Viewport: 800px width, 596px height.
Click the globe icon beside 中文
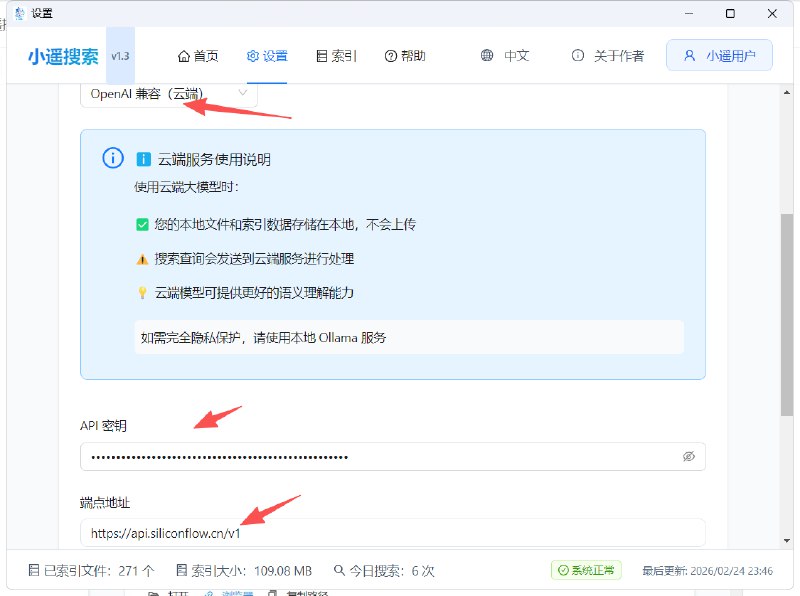[487, 56]
